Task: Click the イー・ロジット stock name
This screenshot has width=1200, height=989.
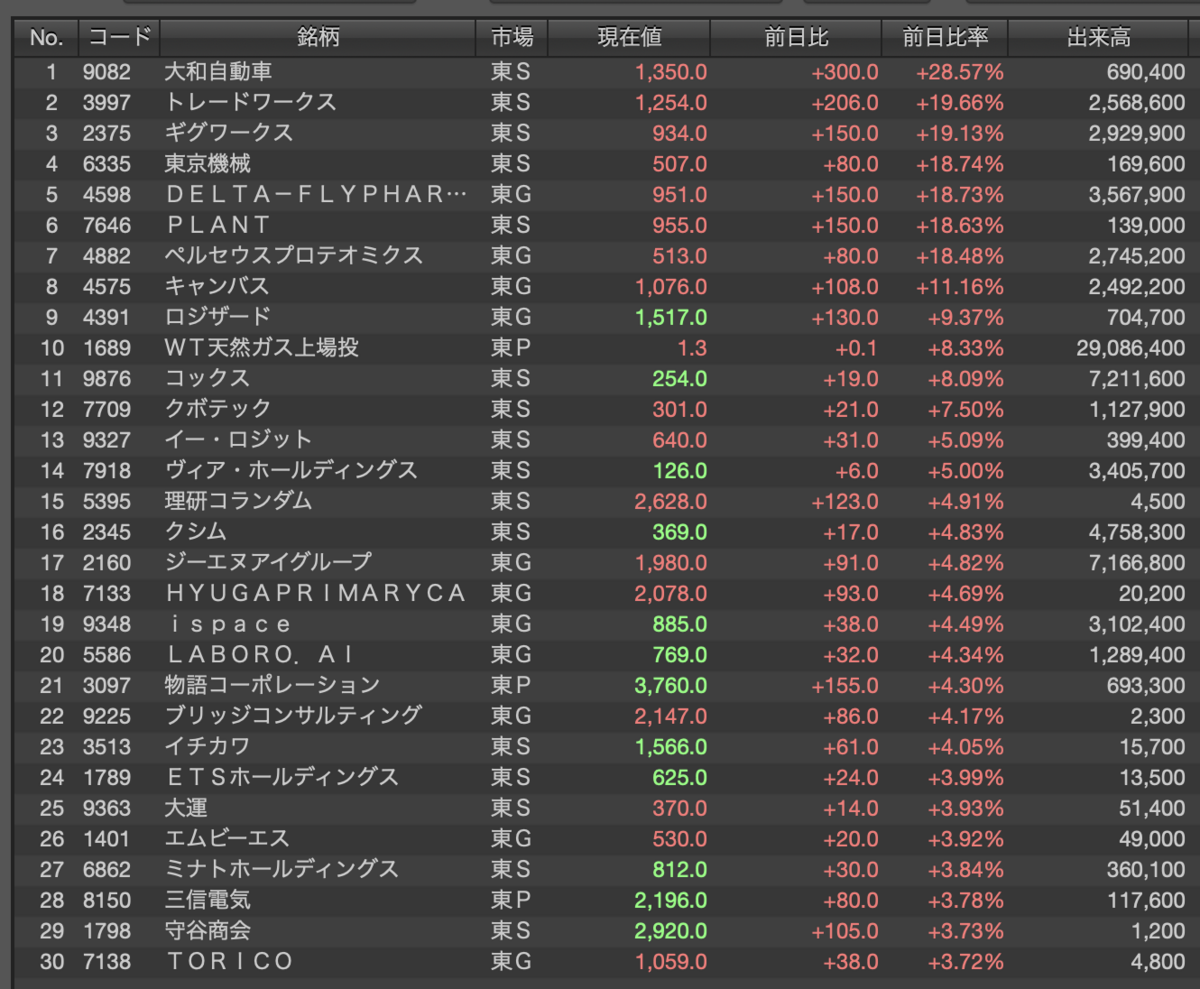Action: pos(239,439)
